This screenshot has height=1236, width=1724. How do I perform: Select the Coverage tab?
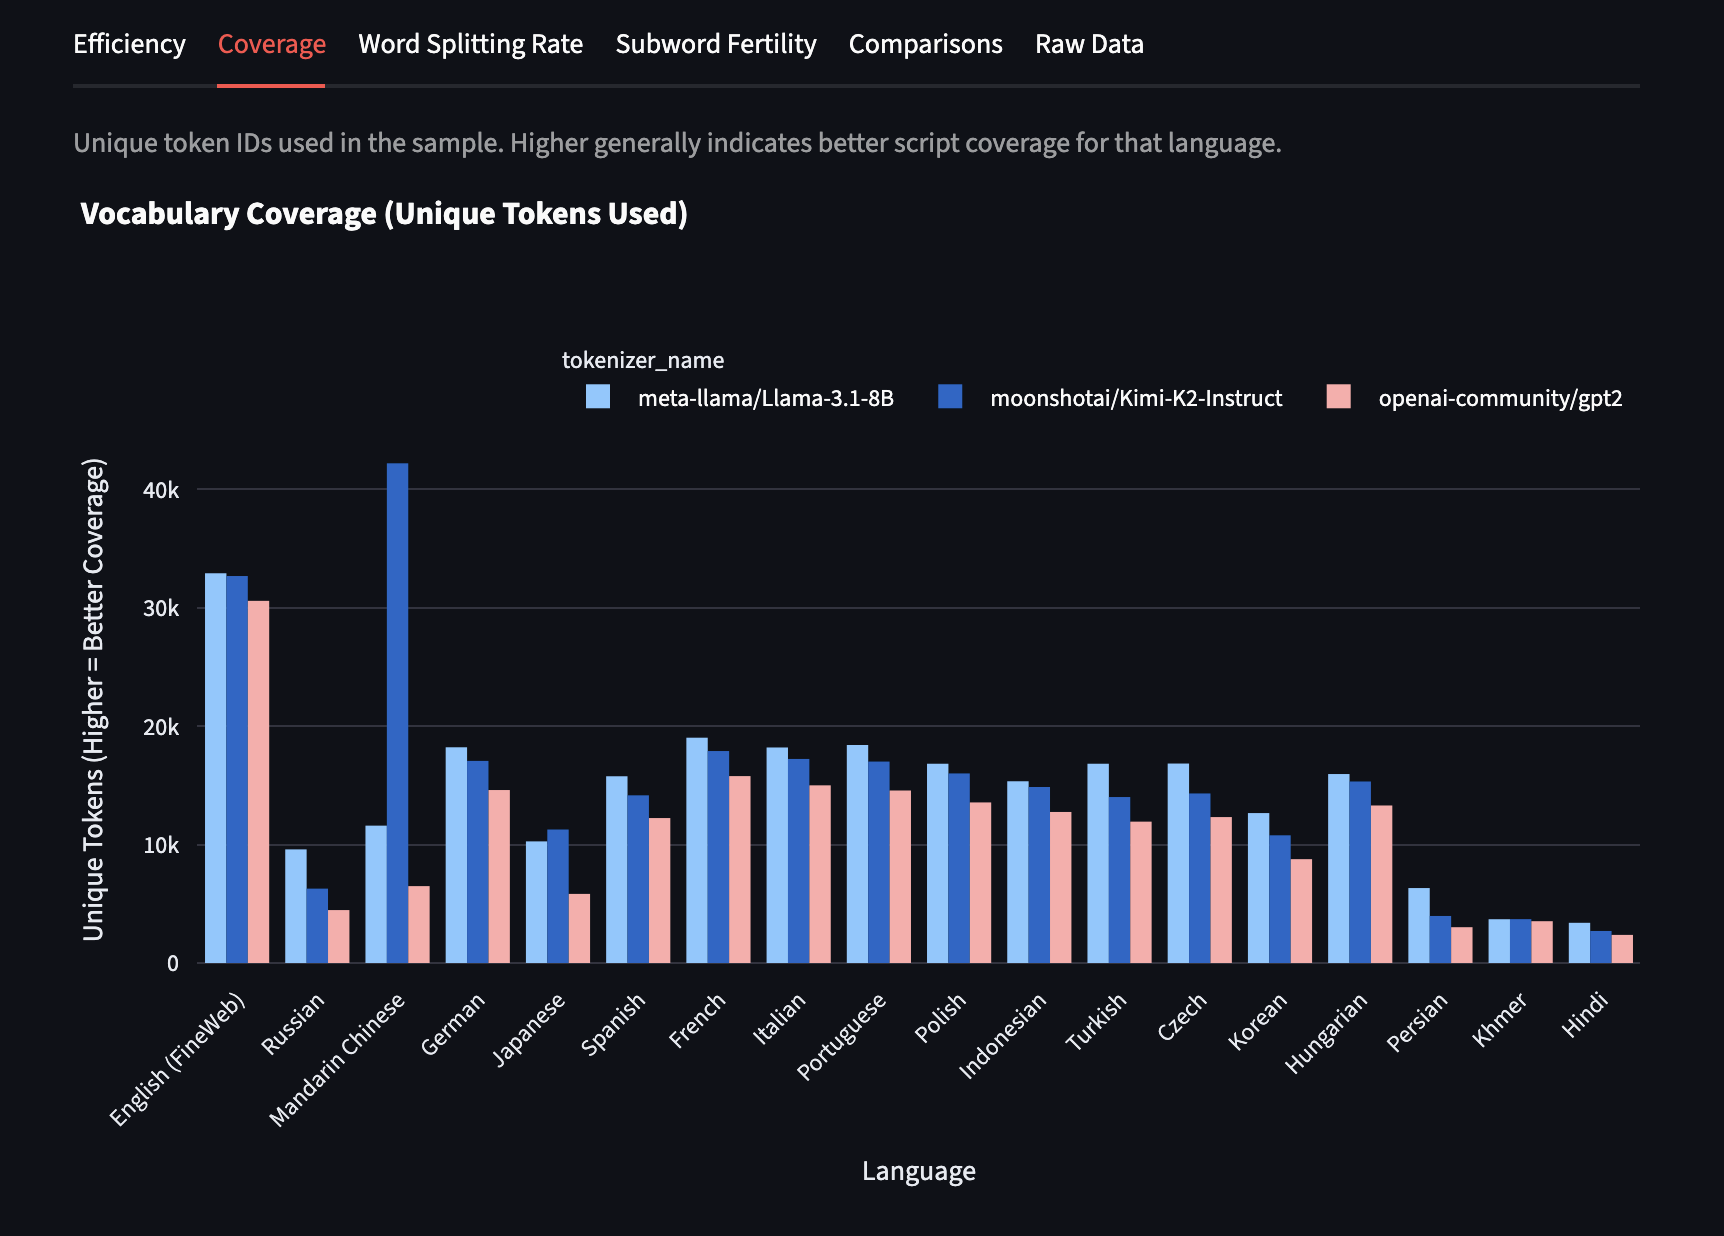[x=271, y=44]
